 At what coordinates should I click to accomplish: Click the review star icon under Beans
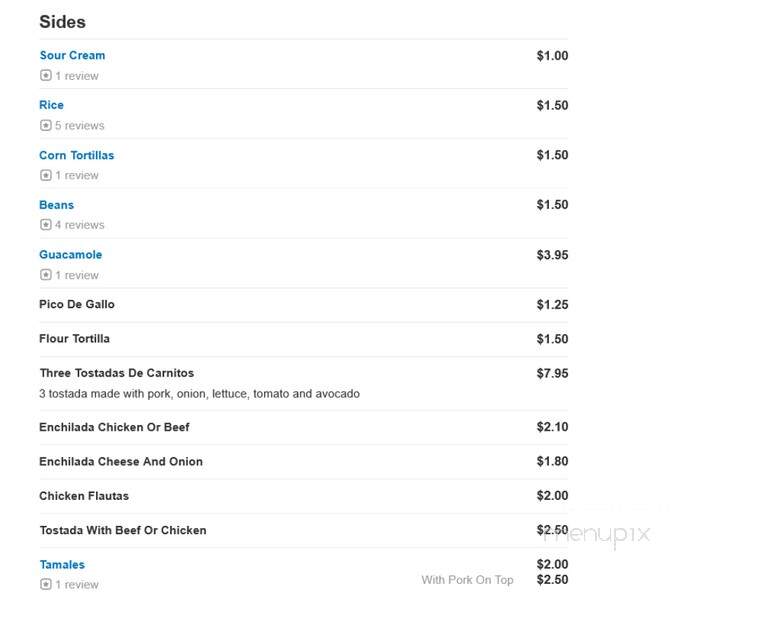pyautogui.click(x=46, y=225)
